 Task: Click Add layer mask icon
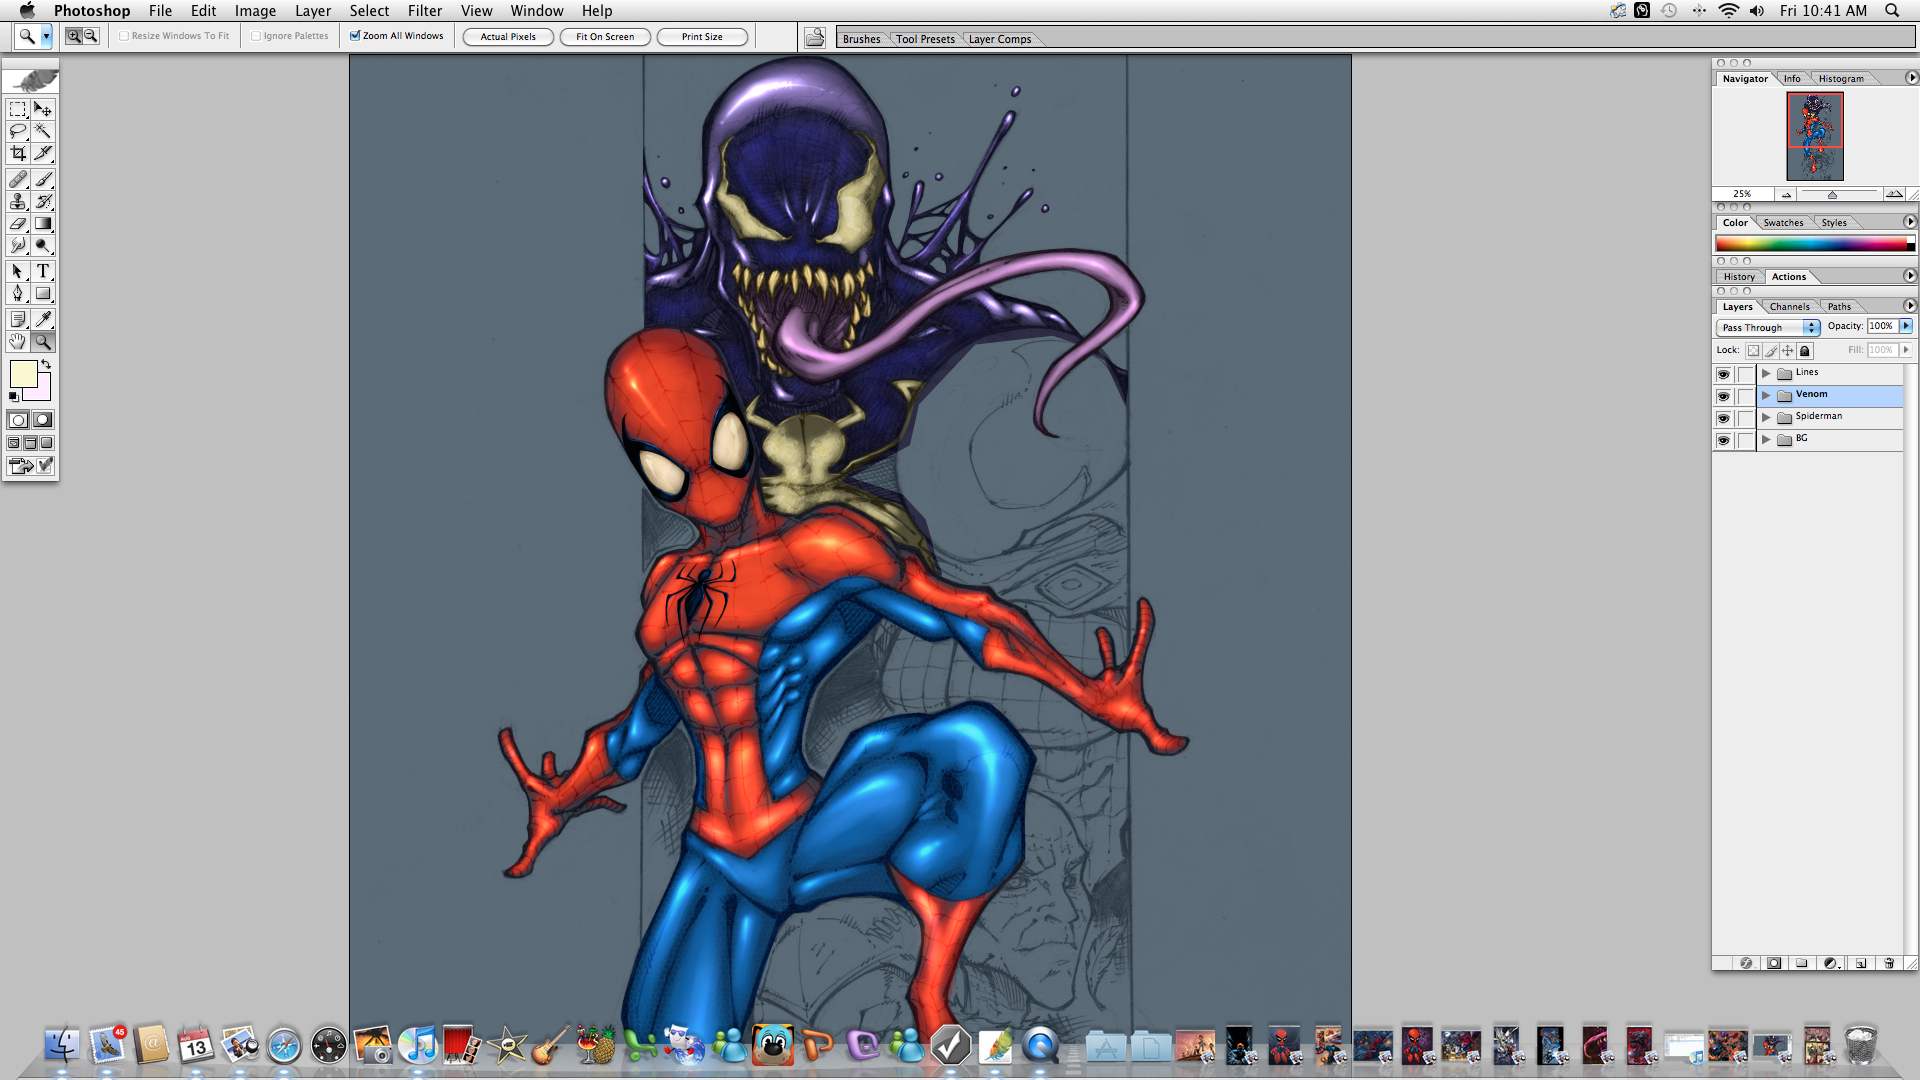click(1774, 963)
